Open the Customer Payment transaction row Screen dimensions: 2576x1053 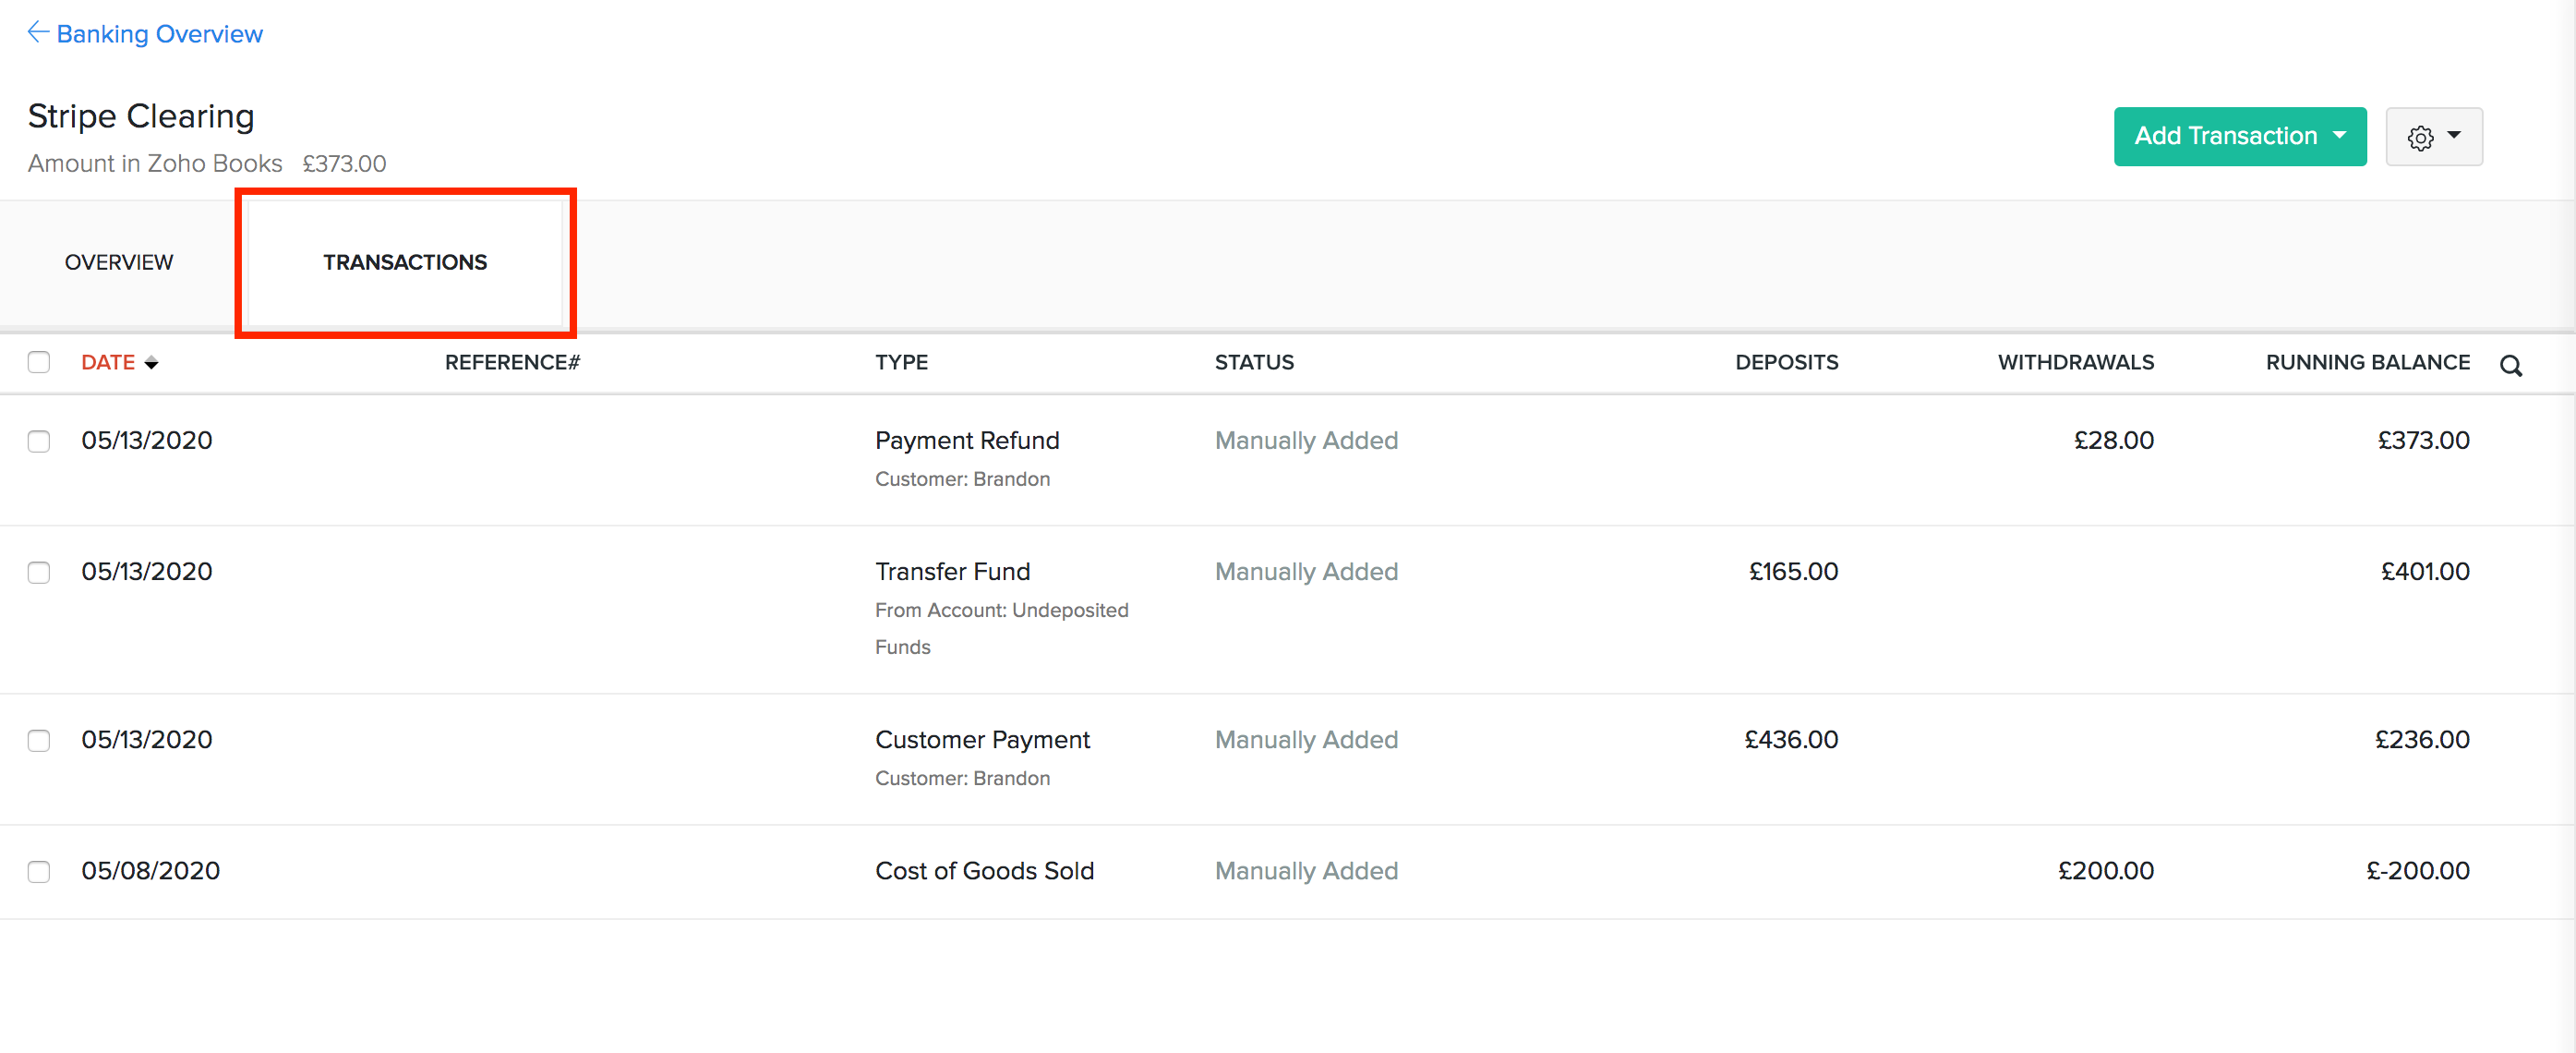tap(983, 739)
